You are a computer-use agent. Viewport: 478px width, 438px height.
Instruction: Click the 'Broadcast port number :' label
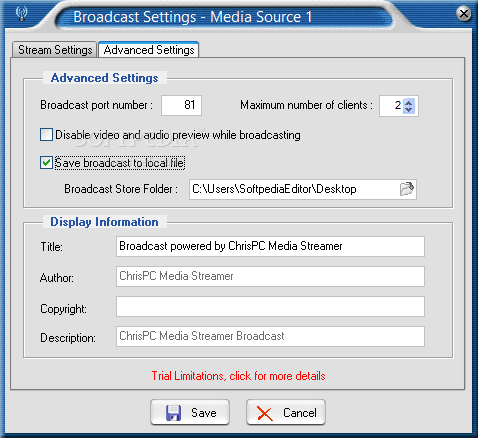(x=97, y=105)
